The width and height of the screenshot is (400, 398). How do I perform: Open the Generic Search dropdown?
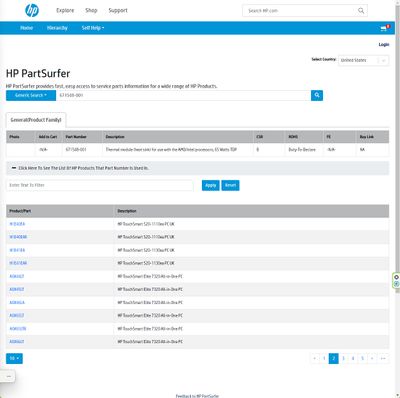point(31,95)
